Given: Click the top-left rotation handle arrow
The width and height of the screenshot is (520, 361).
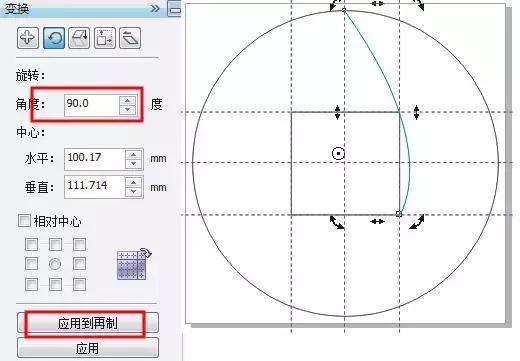Looking at the screenshot, I should [335, 5].
